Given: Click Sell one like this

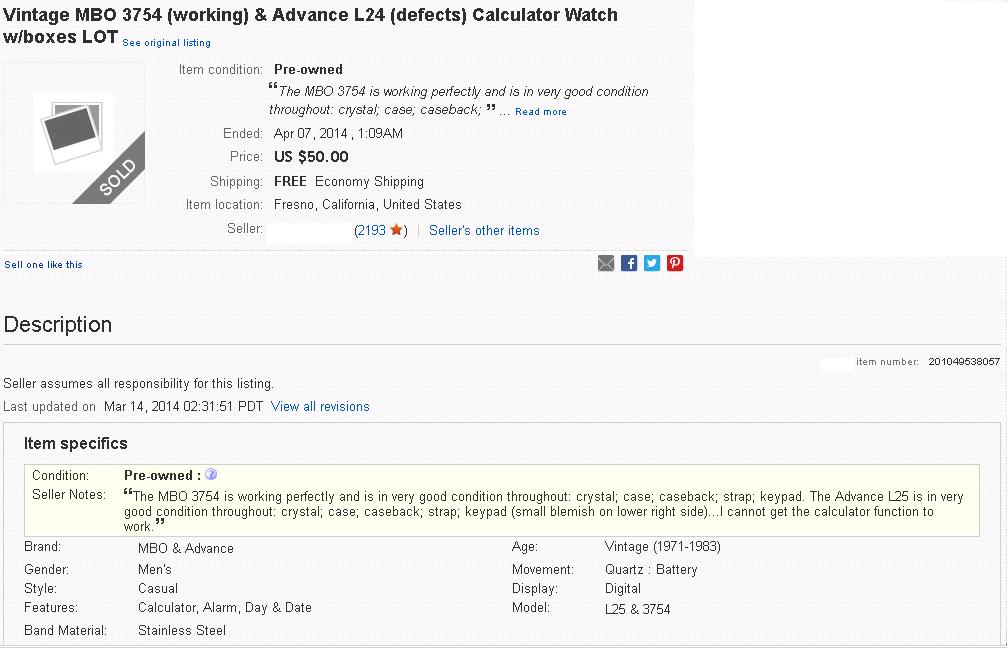Looking at the screenshot, I should [x=44, y=265].
